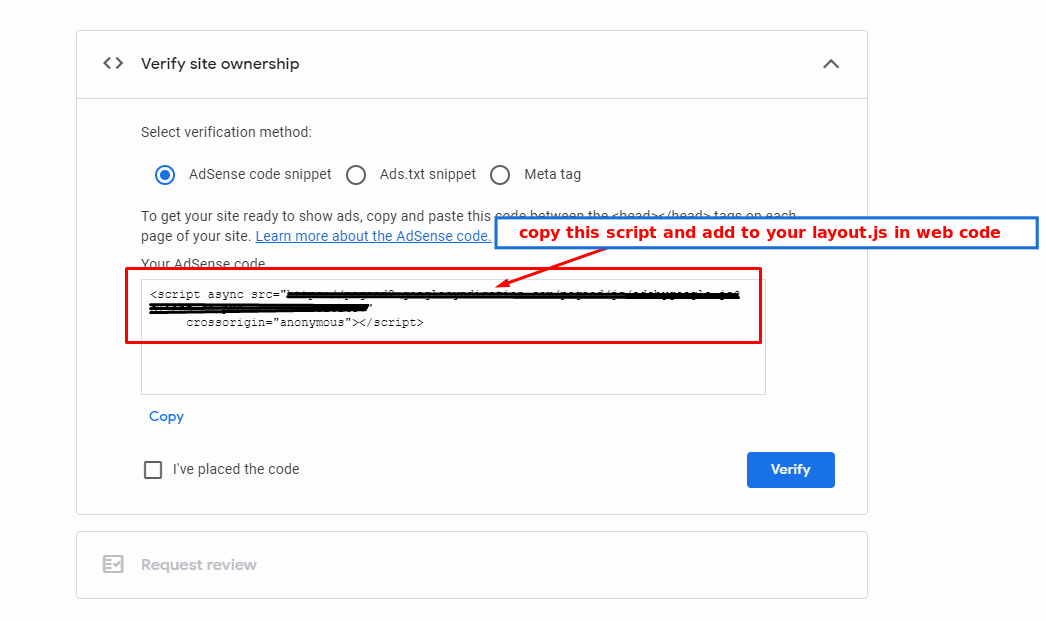Click the Your AdSense code label
This screenshot has width=1046, height=621.
click(x=203, y=263)
